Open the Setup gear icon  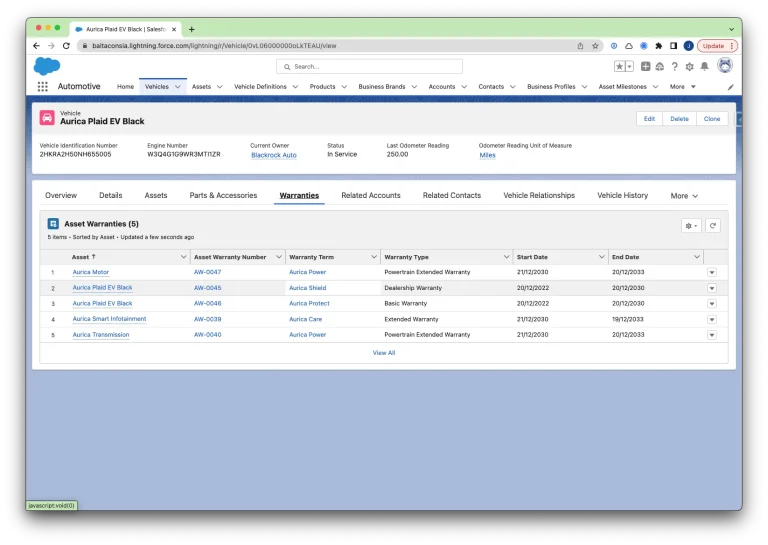689,66
